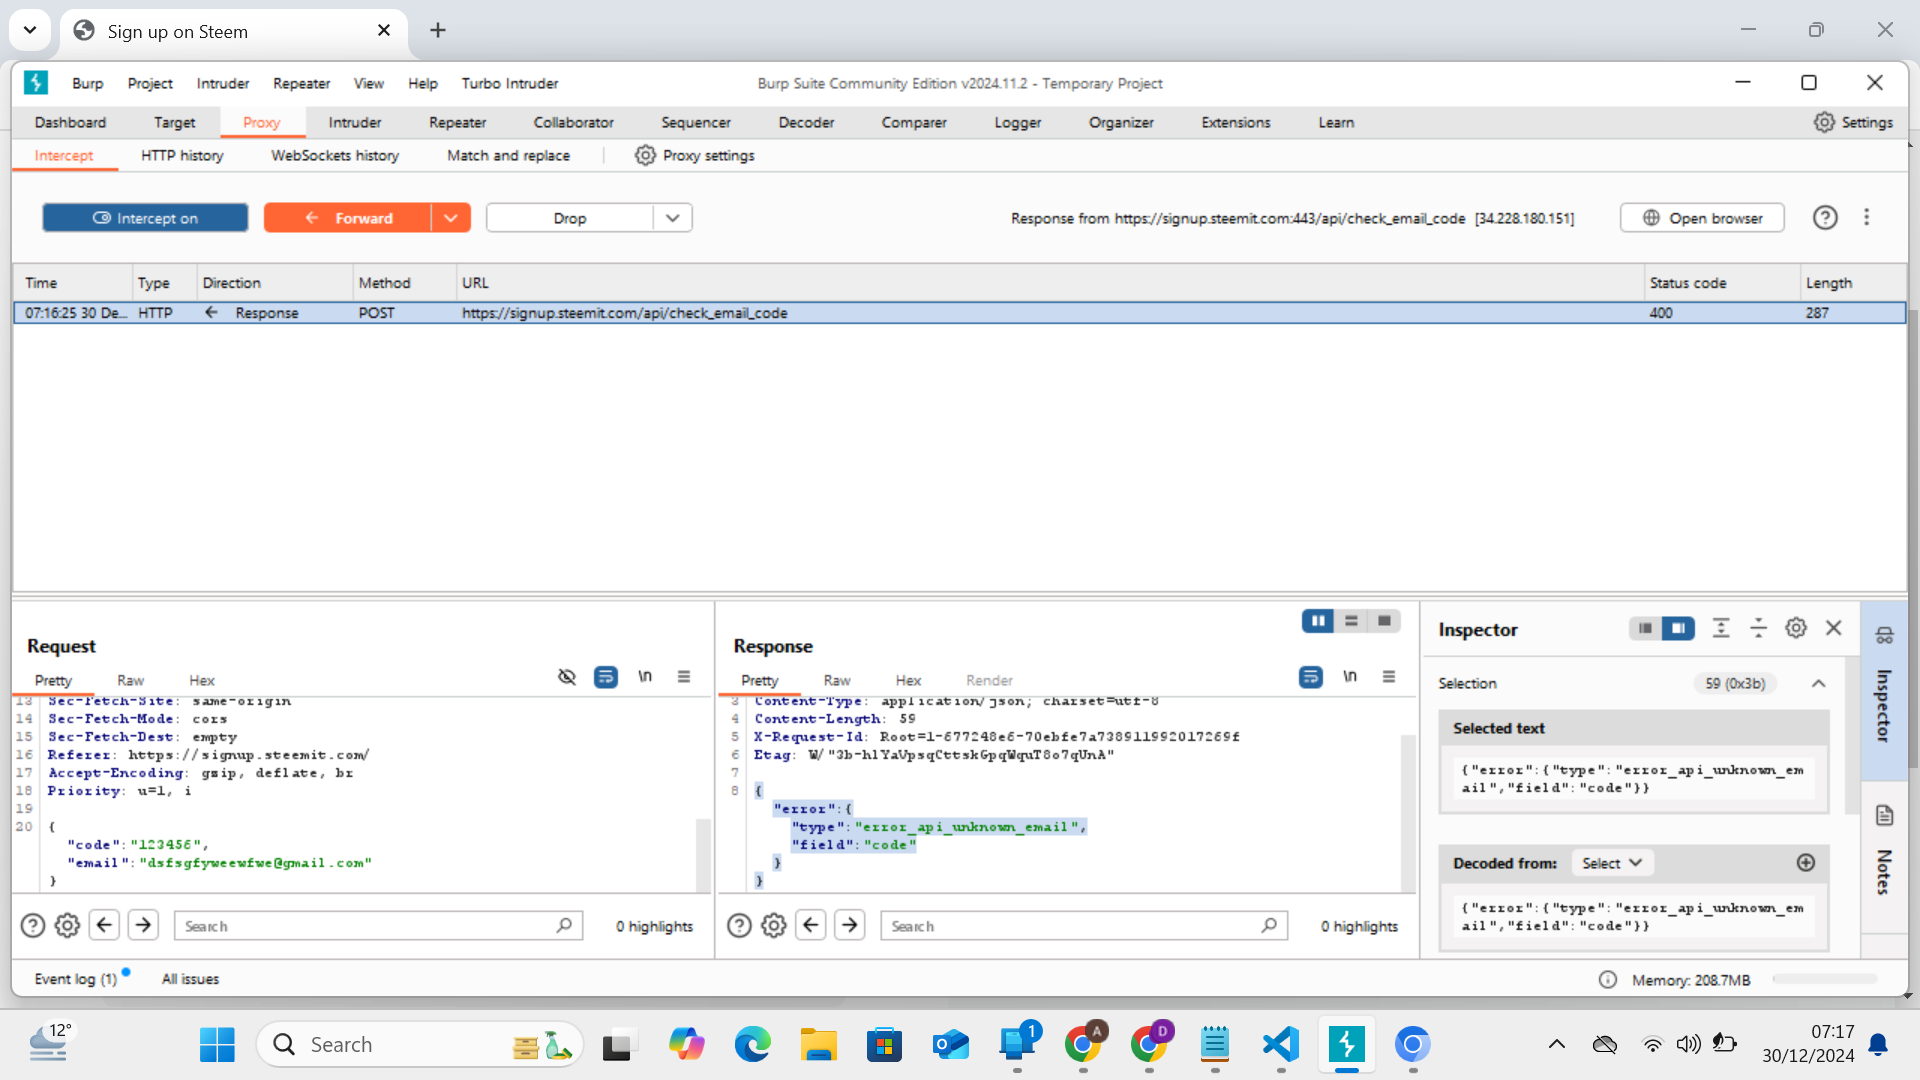Open the Decoded from Select dropdown
The height and width of the screenshot is (1080, 1920).
pyautogui.click(x=1611, y=862)
